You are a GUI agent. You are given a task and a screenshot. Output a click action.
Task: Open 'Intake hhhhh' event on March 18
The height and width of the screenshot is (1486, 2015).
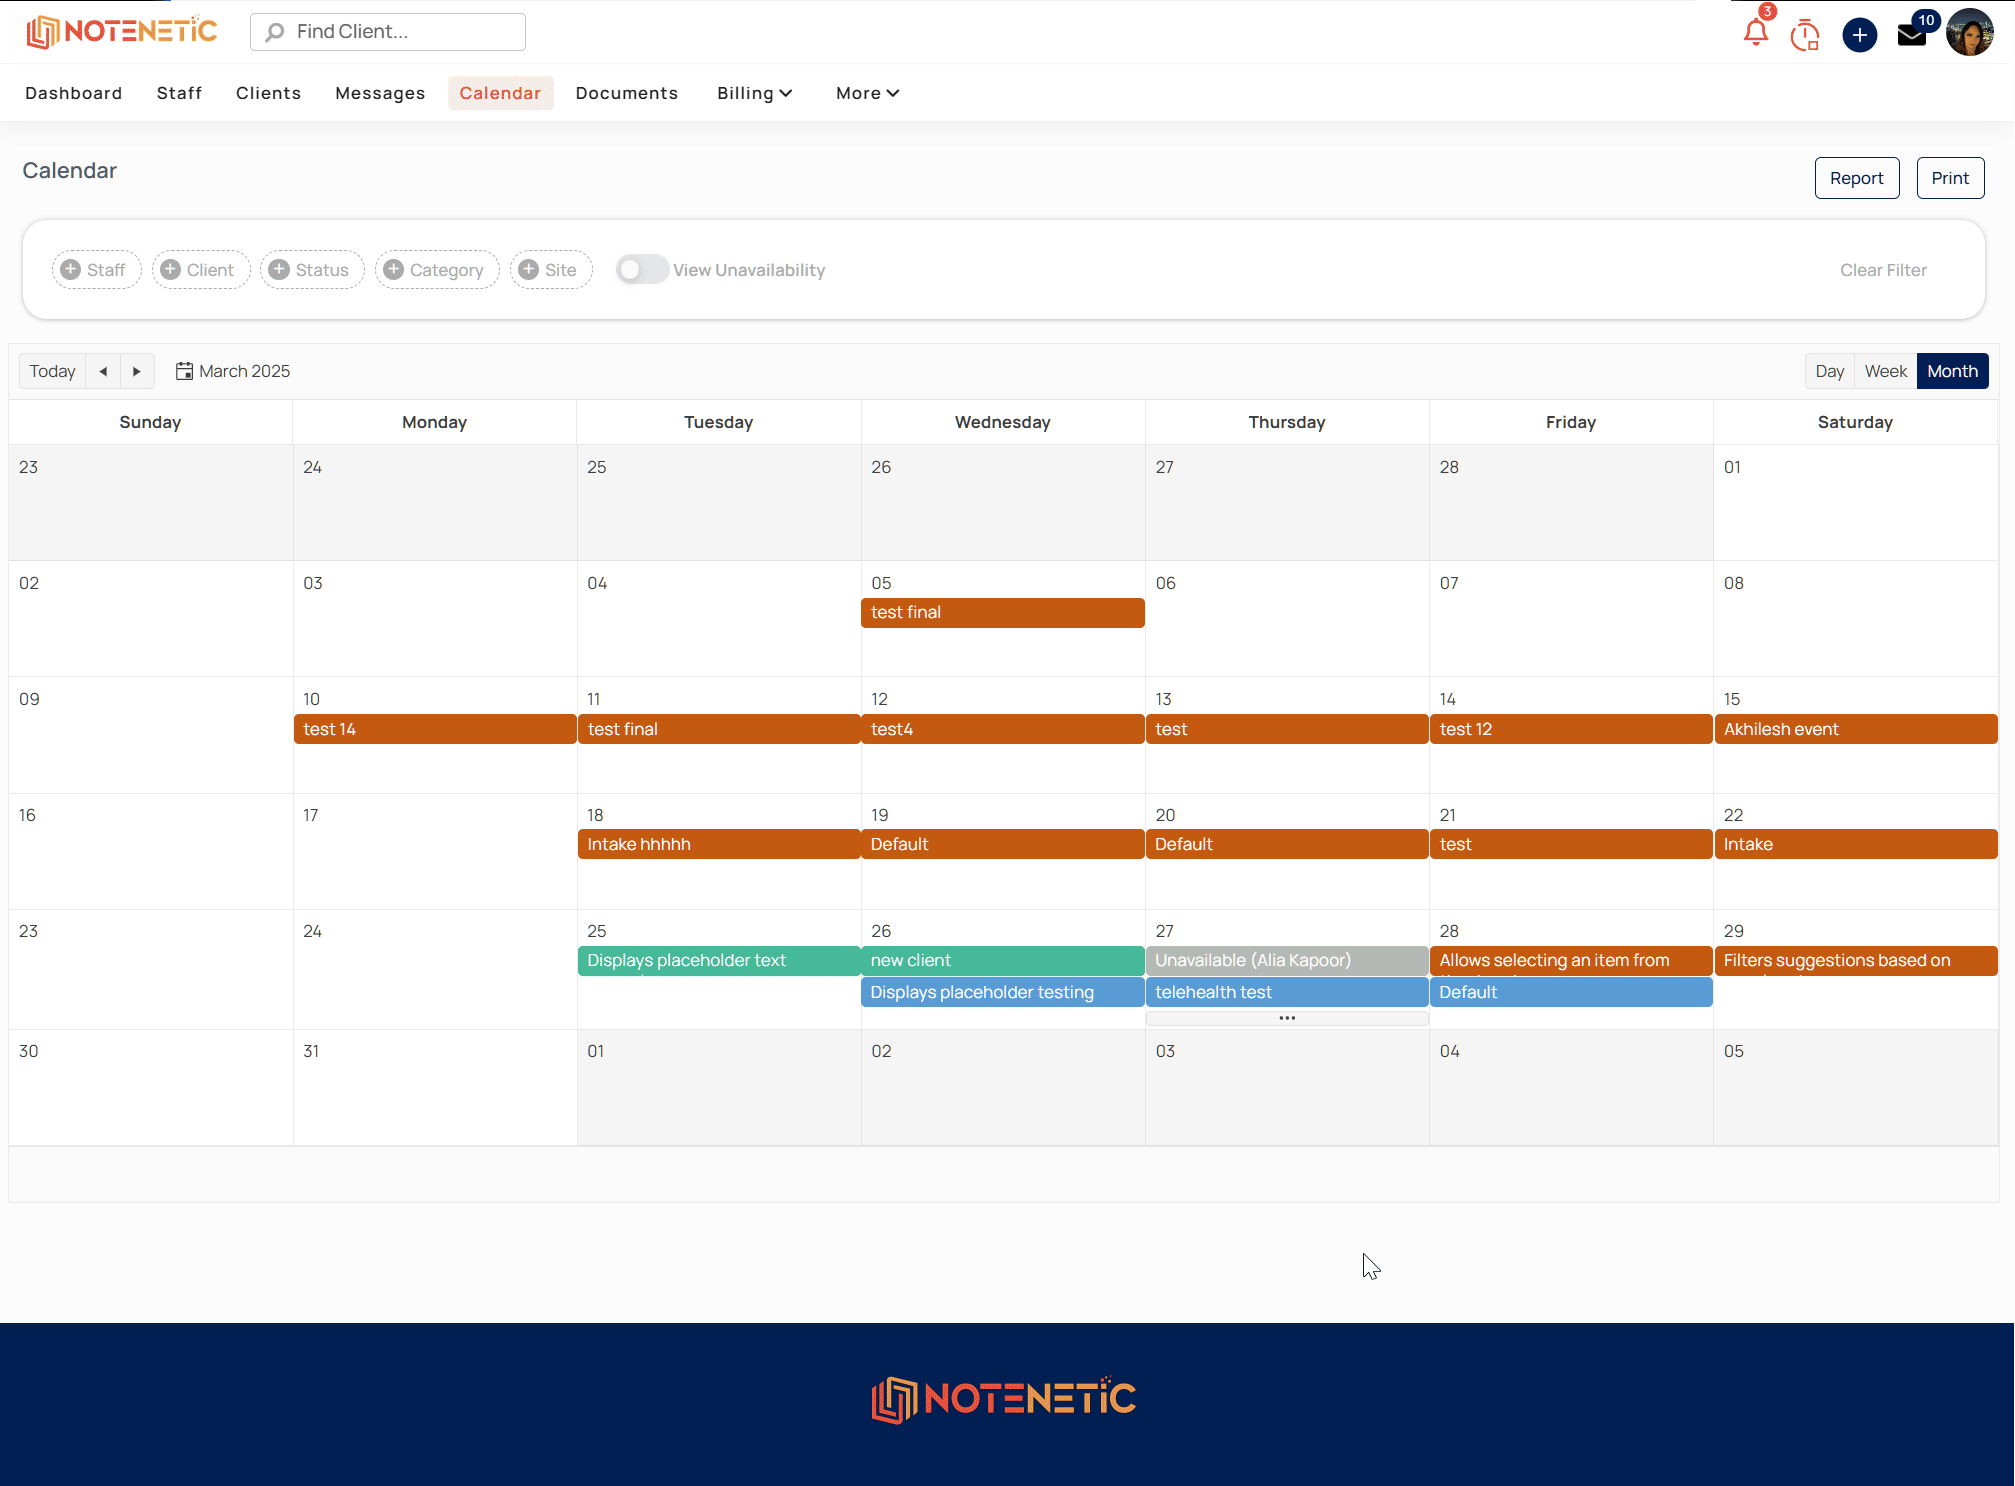719,844
